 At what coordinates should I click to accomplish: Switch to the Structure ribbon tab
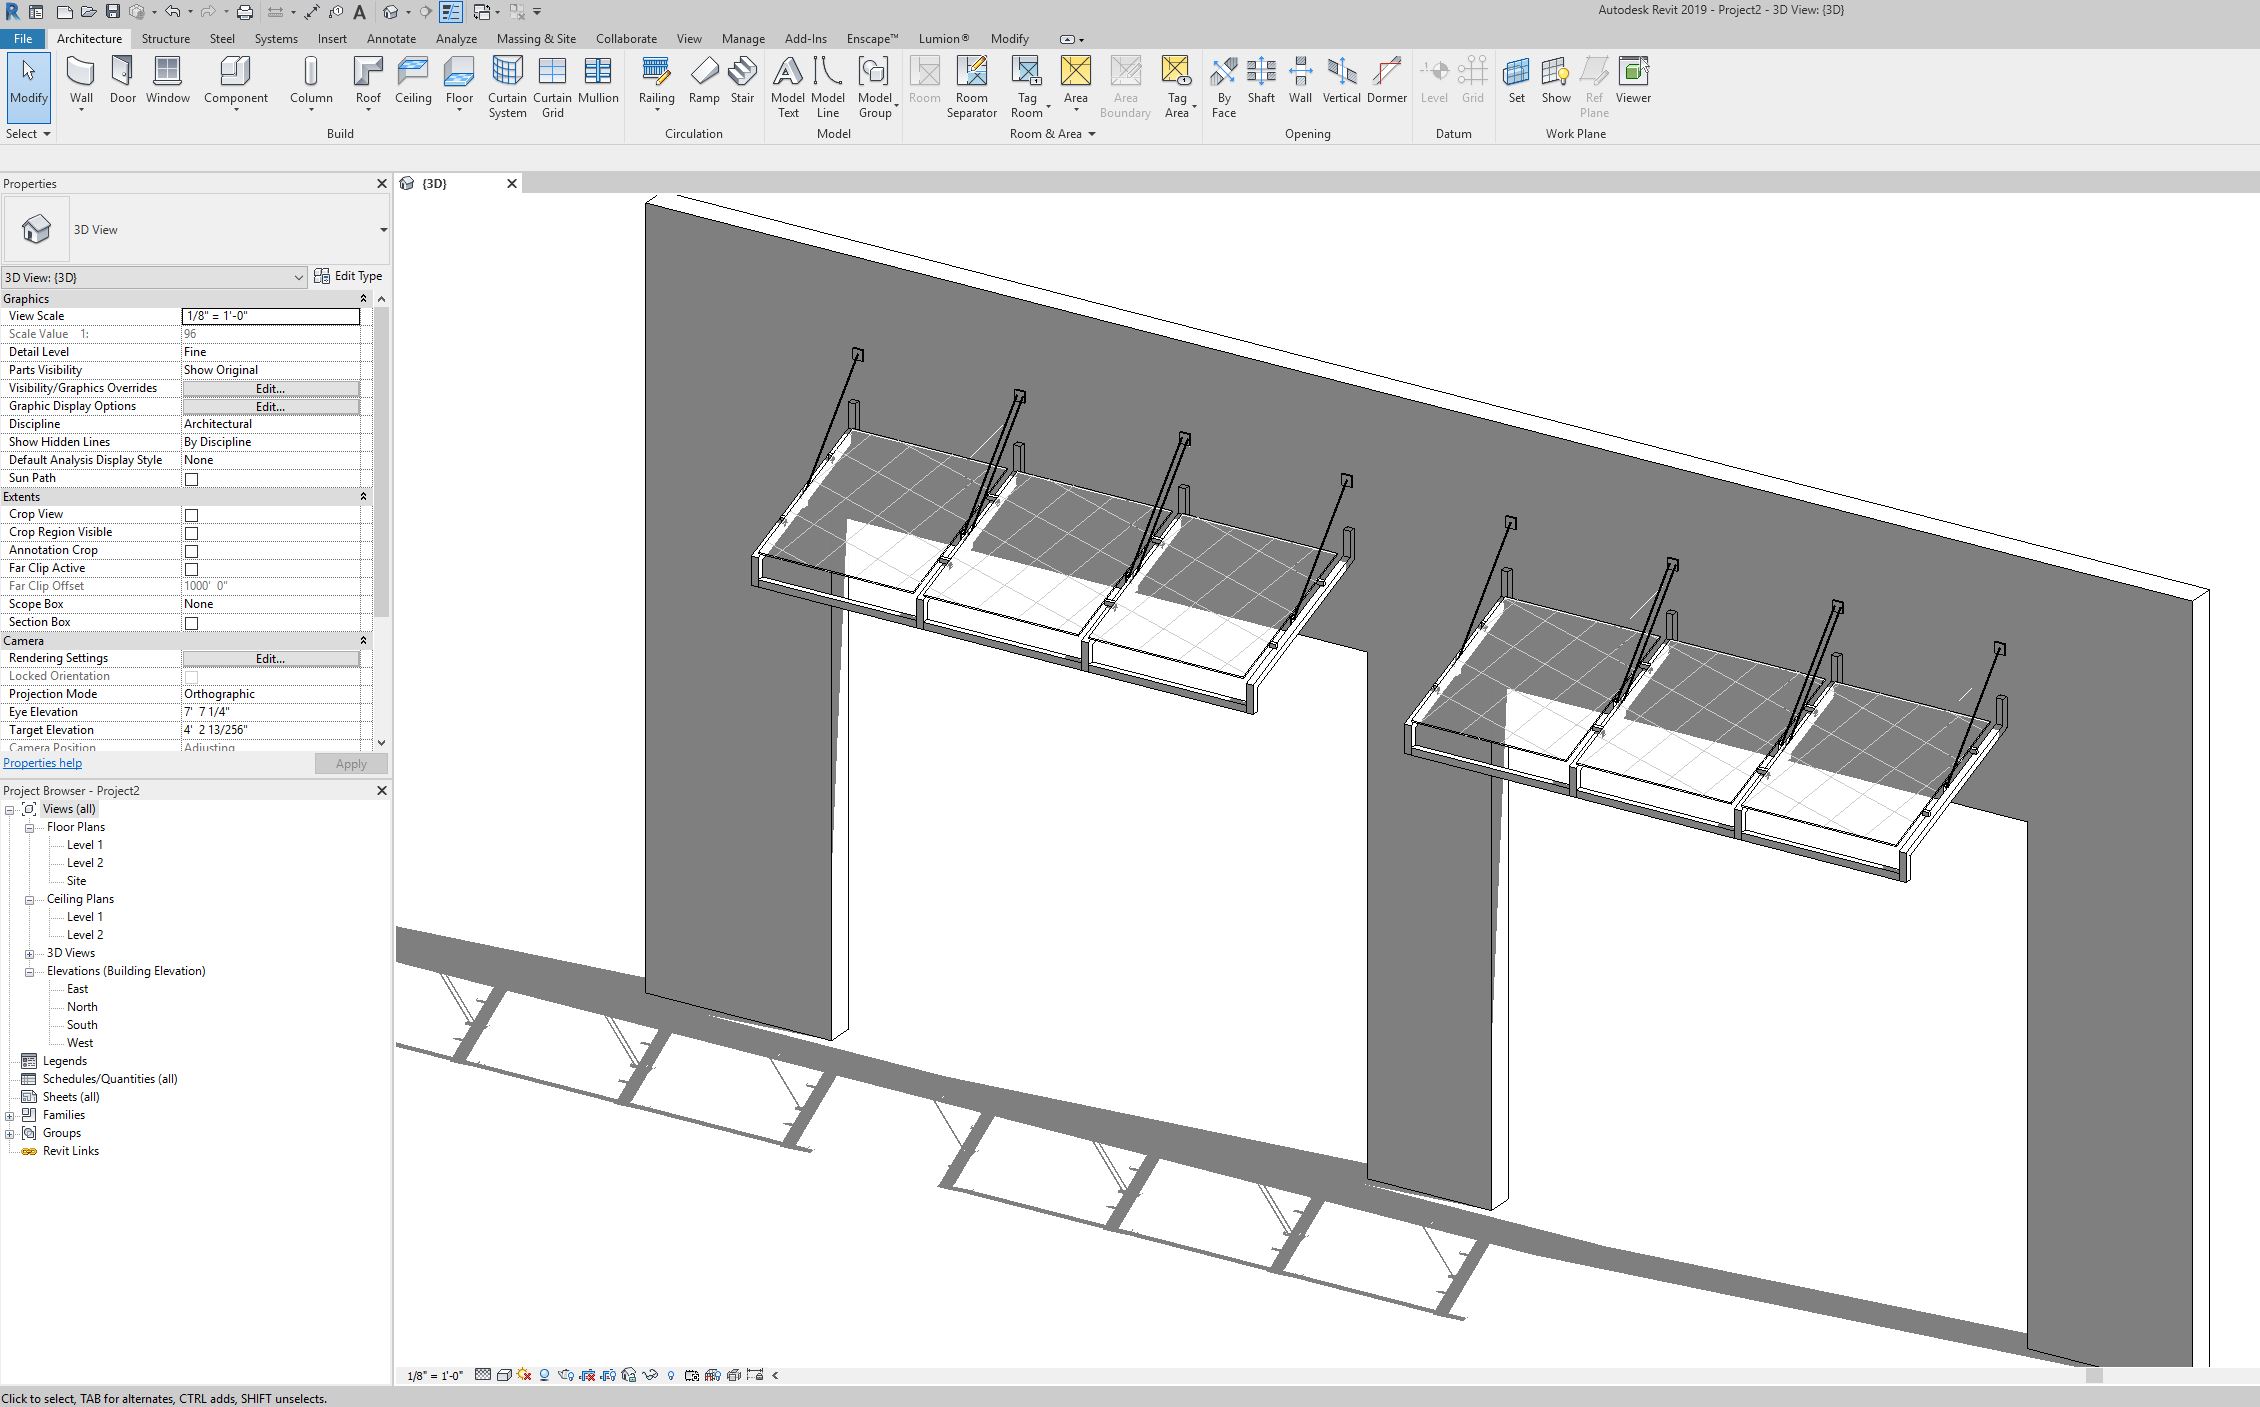click(165, 39)
